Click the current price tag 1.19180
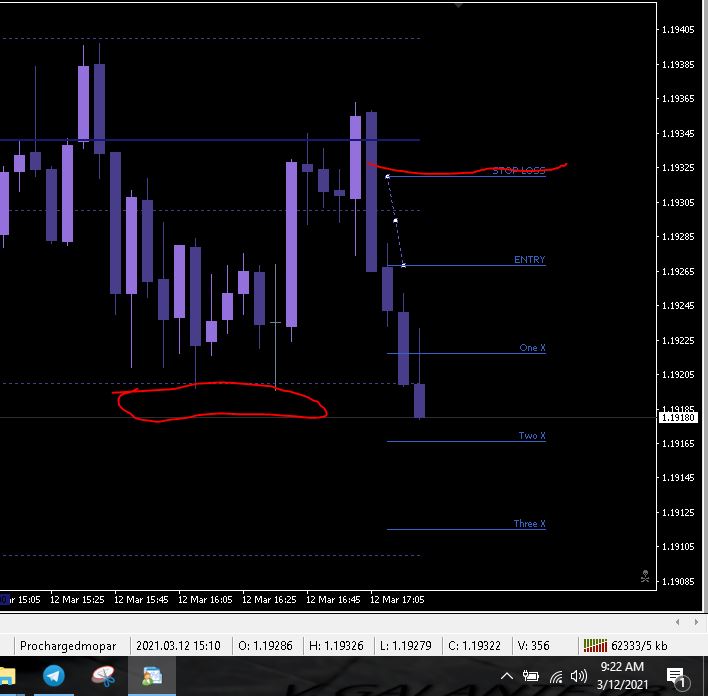This screenshot has height=696, width=708. click(x=678, y=417)
